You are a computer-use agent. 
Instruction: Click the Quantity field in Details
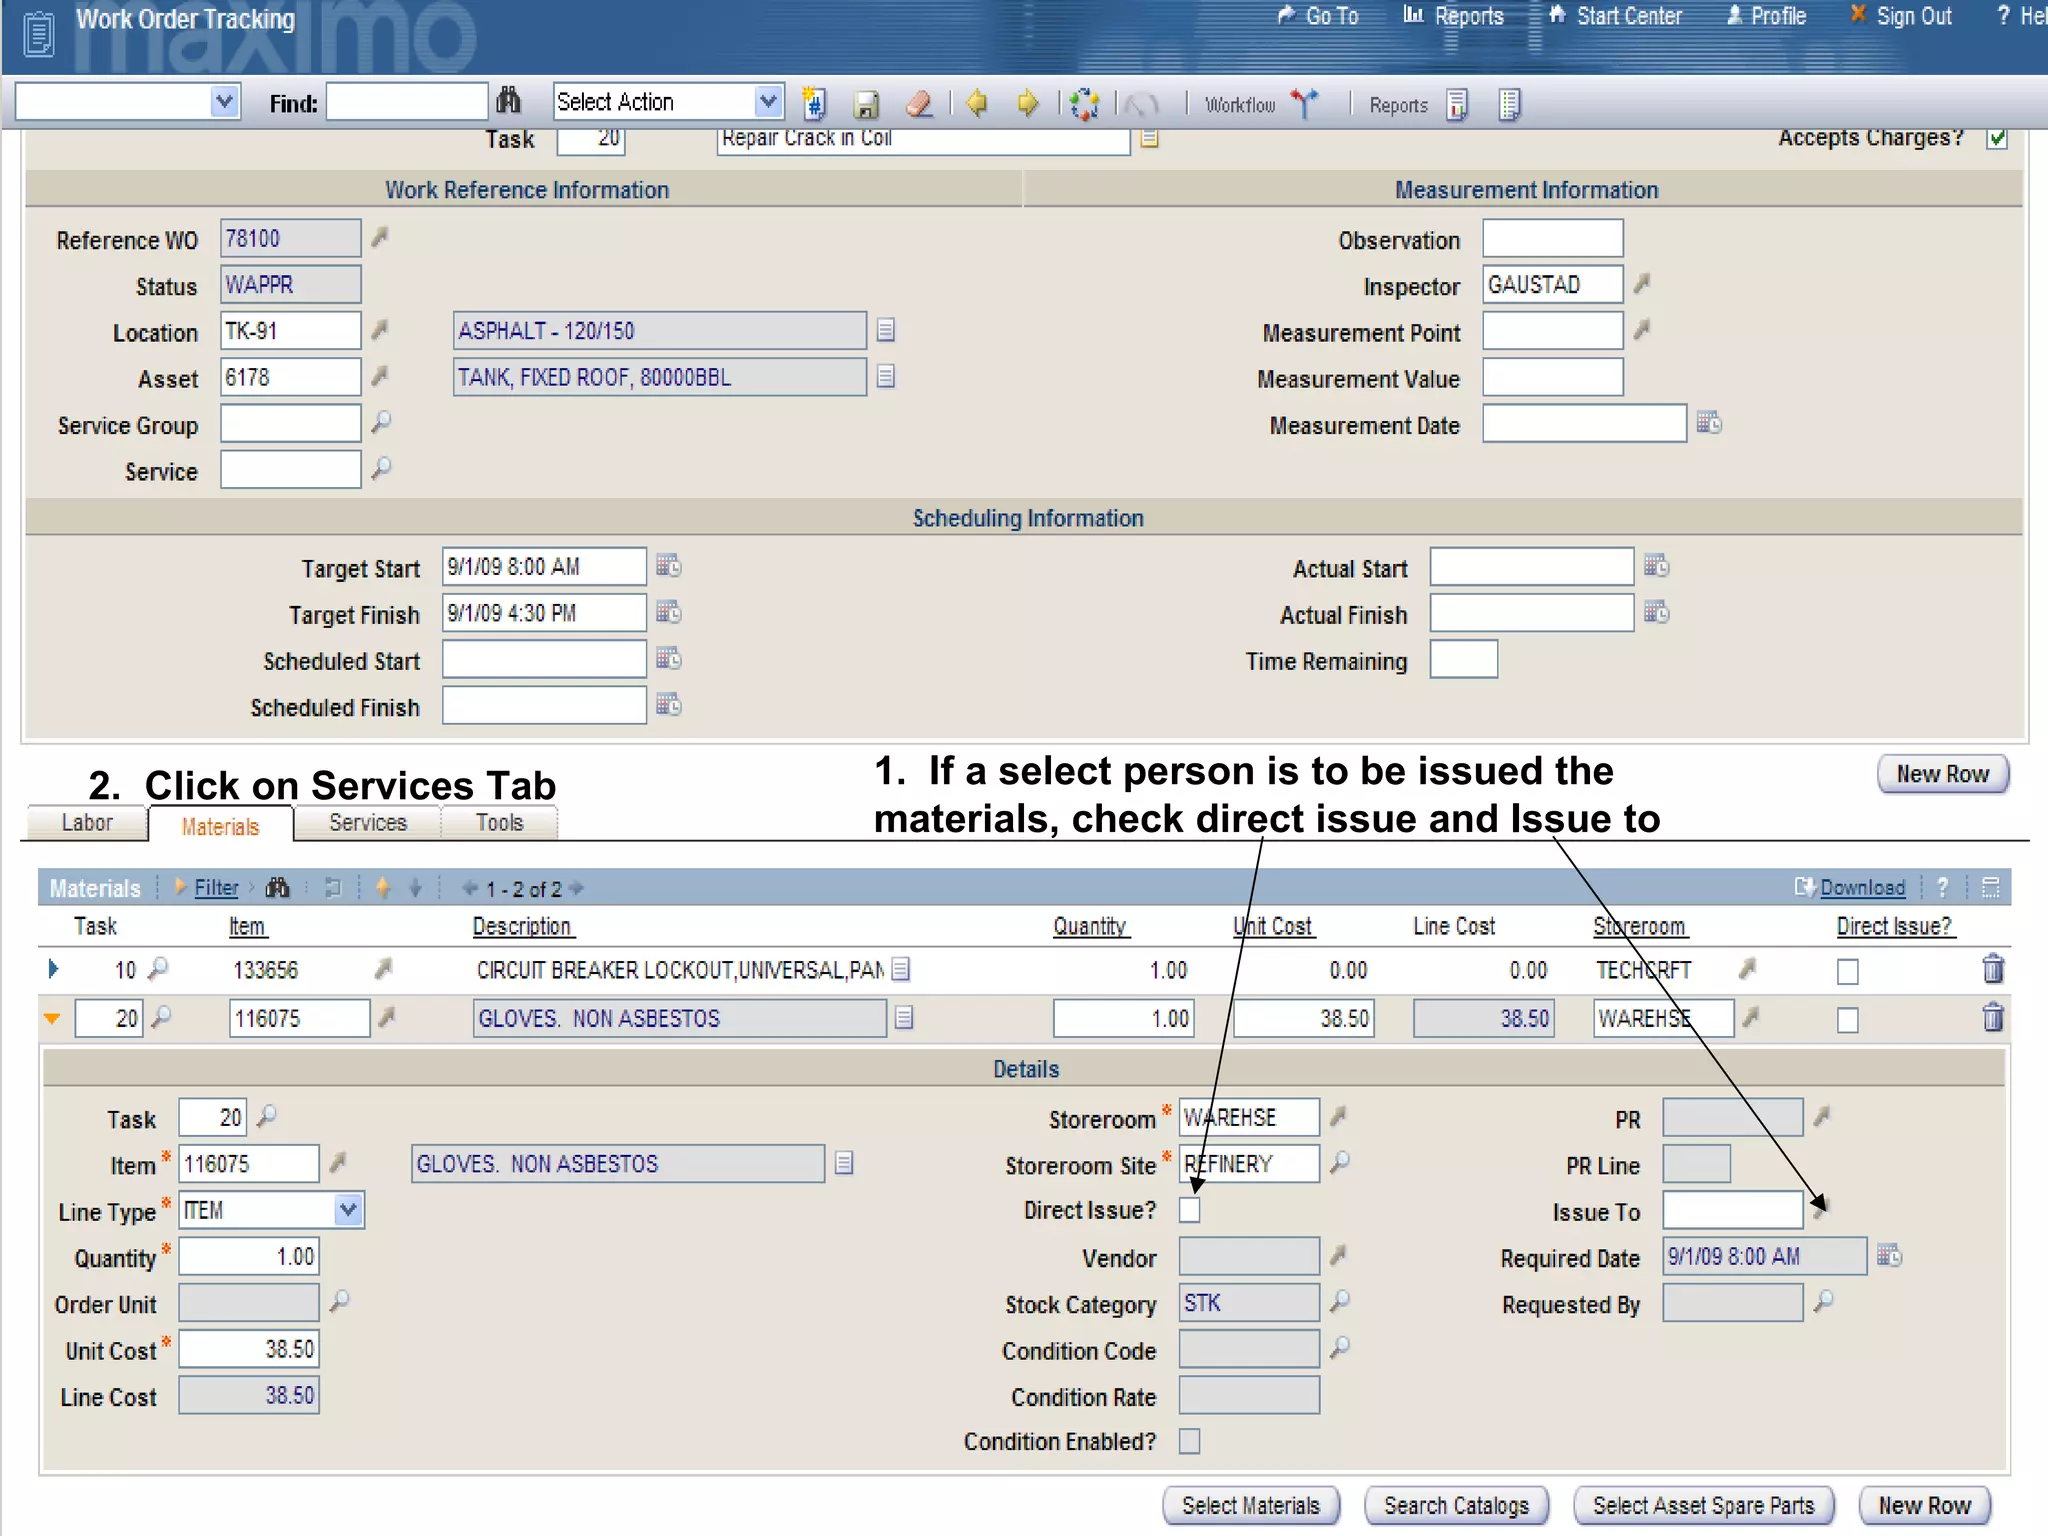point(249,1256)
